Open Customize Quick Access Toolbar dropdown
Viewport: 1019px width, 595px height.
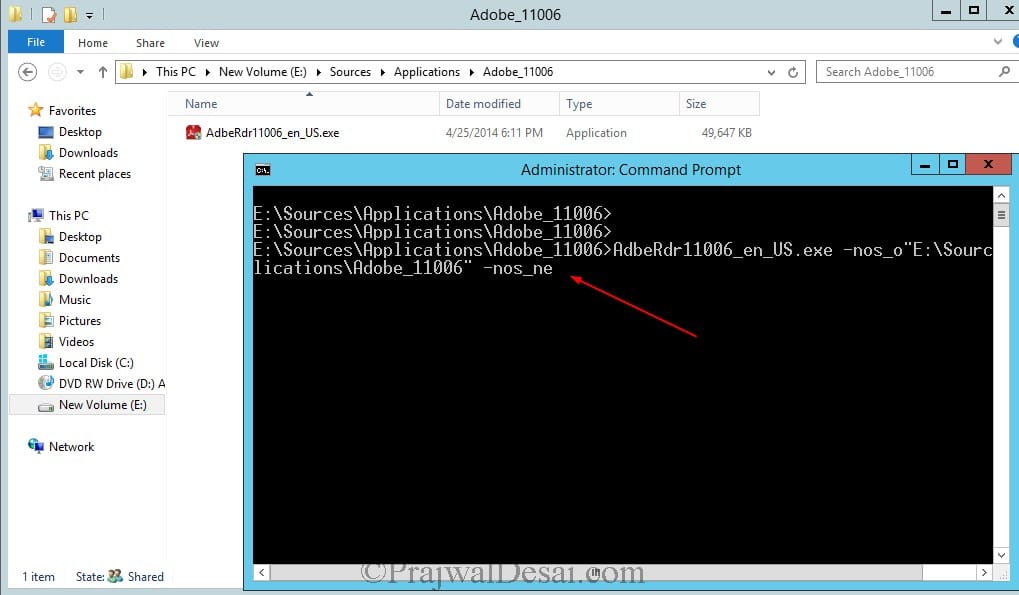point(90,15)
